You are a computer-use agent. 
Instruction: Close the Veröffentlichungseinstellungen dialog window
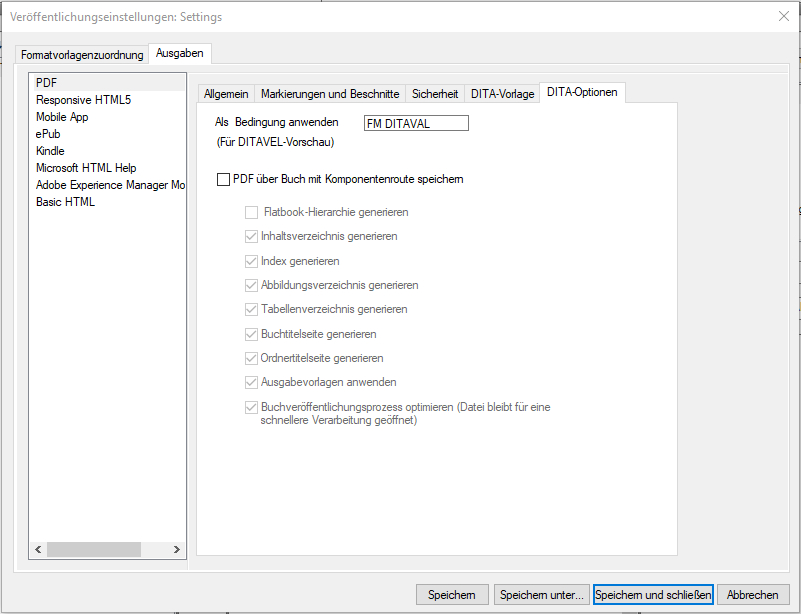(783, 16)
